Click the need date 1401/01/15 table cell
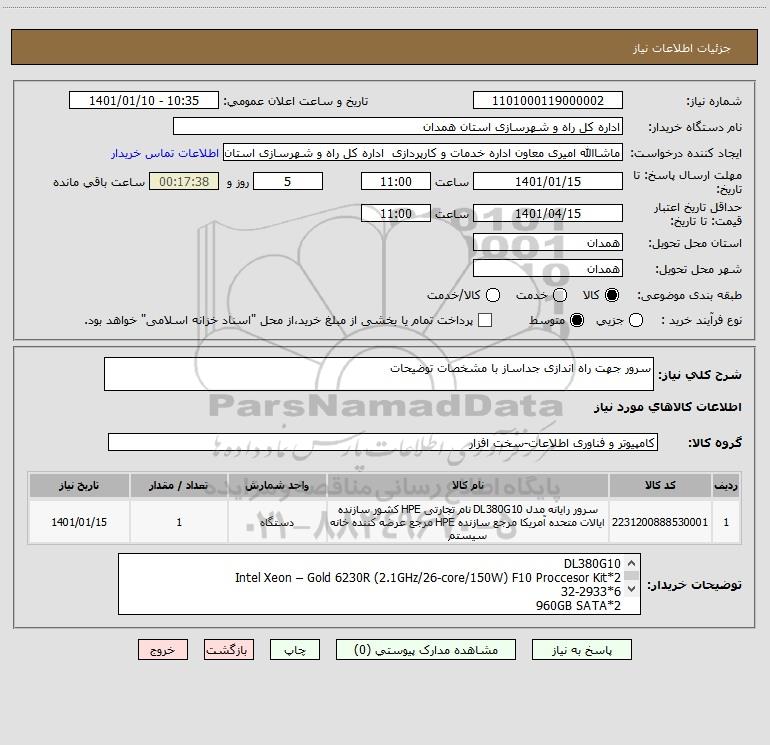The image size is (770, 745). coord(79,522)
